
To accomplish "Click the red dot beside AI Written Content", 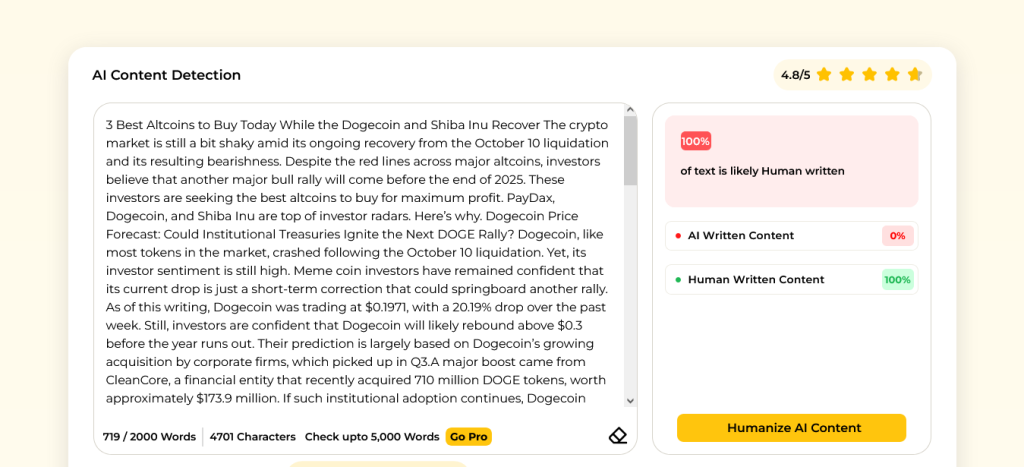I will click(678, 236).
